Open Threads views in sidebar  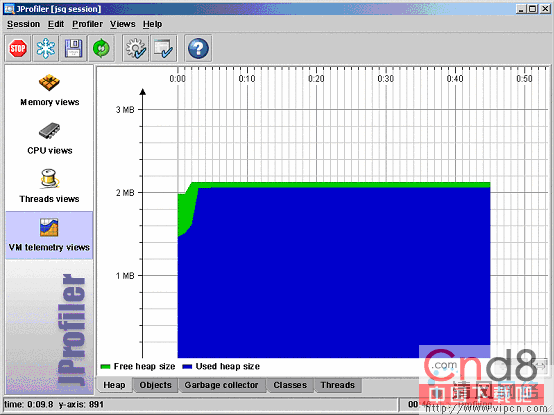(49, 186)
